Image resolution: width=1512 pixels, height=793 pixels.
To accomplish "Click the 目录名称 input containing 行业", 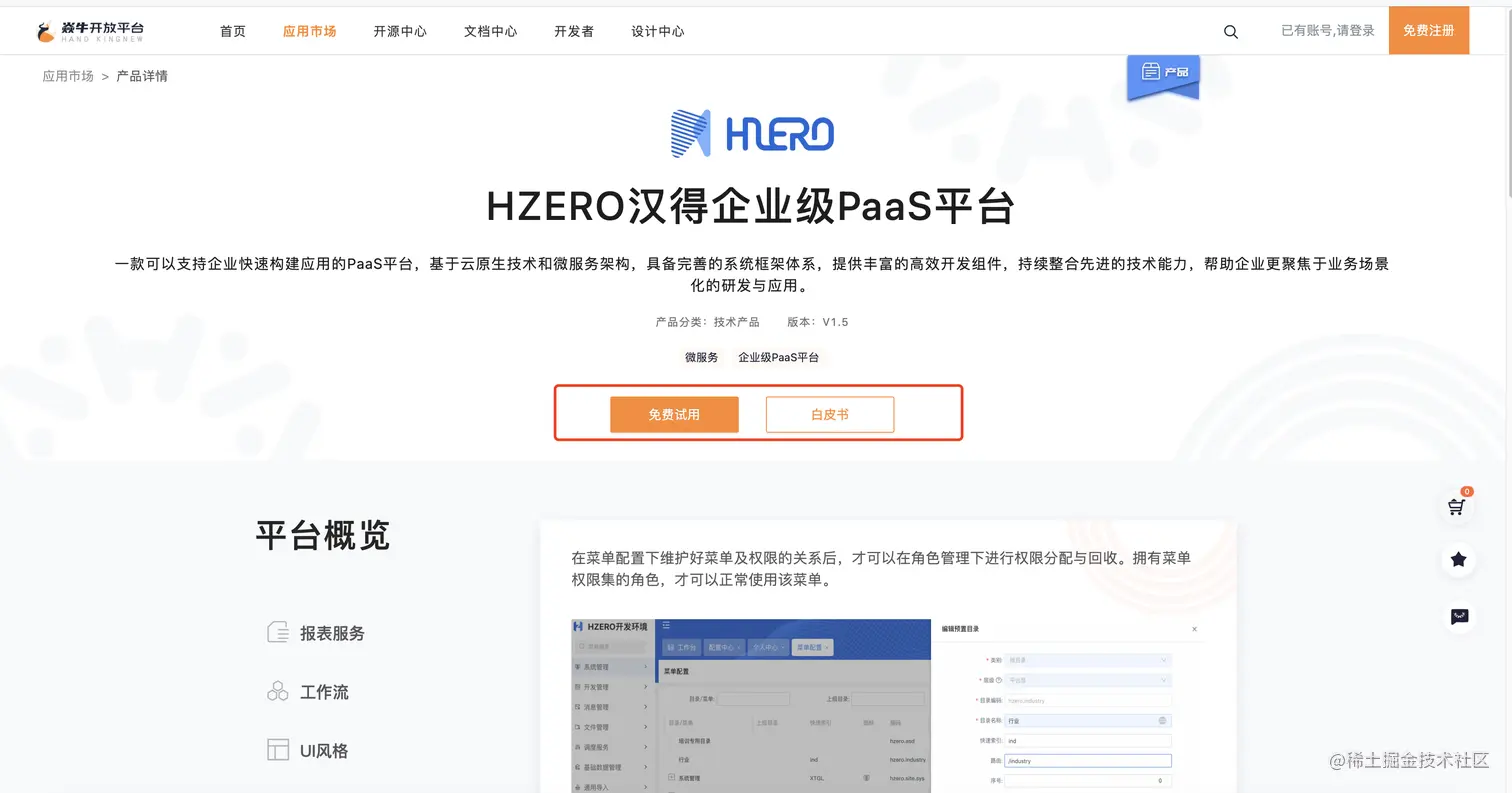I will (1088, 720).
